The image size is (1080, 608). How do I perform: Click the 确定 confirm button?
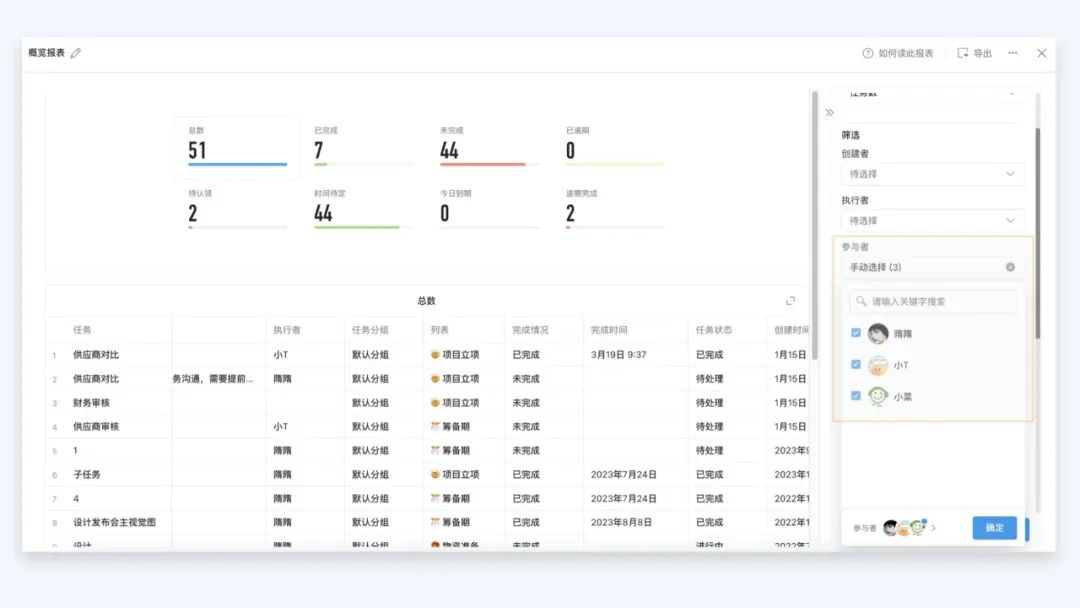[x=994, y=528]
